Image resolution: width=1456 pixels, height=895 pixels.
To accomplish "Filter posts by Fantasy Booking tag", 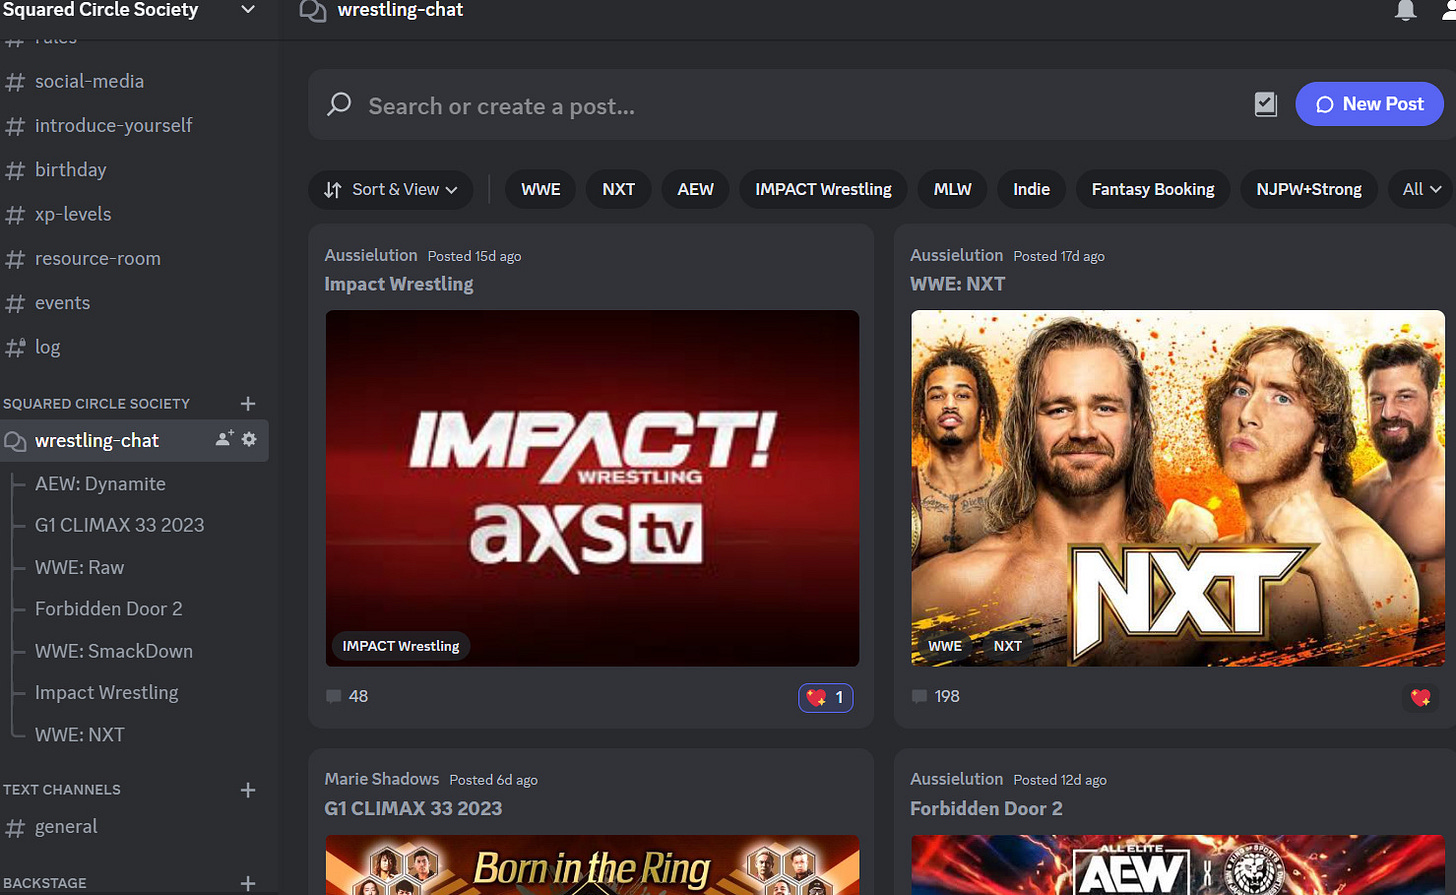I will [1153, 189].
